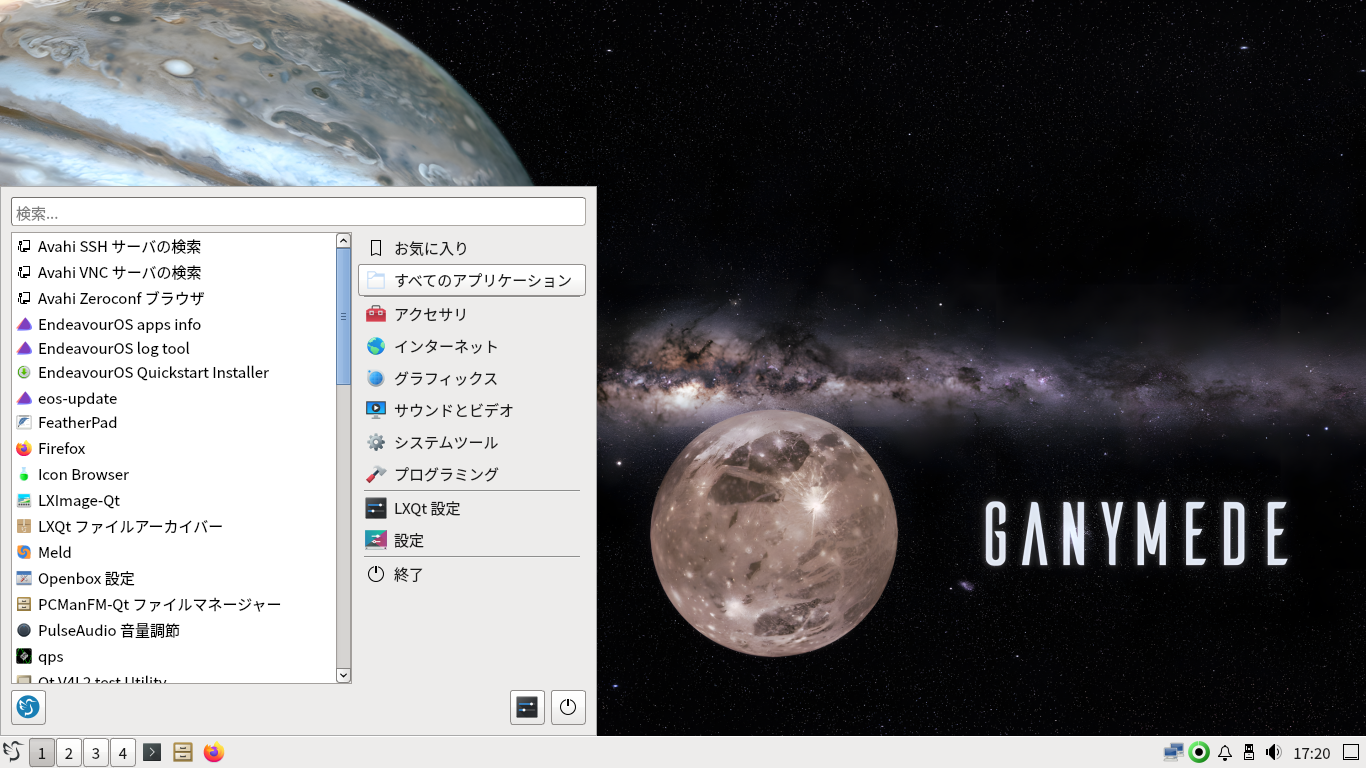Switch to virtual desktop 2
This screenshot has height=768, width=1366.
tap(69, 752)
